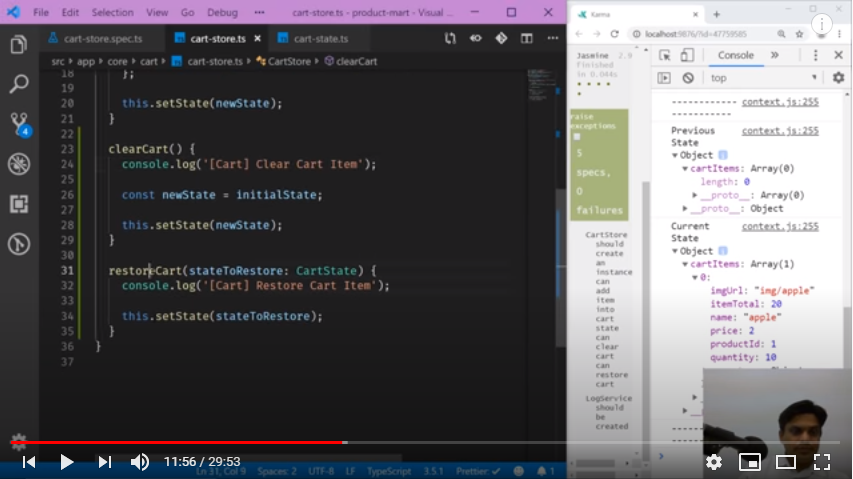Viewport: 853px width, 479px height.
Task: Toggle the raise exceptions checkbox
Action: [x=577, y=136]
